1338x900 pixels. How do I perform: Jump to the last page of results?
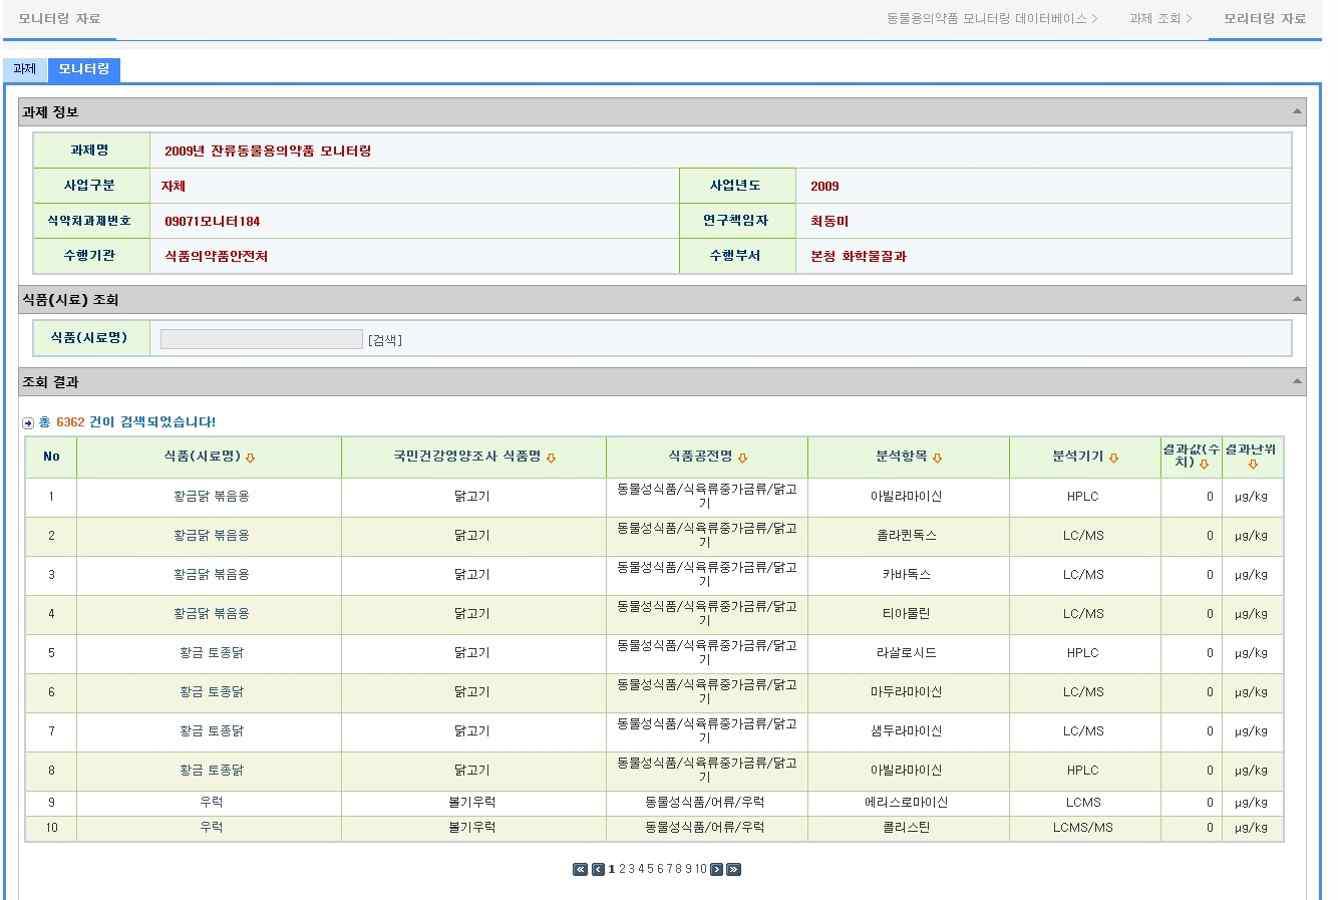click(734, 869)
